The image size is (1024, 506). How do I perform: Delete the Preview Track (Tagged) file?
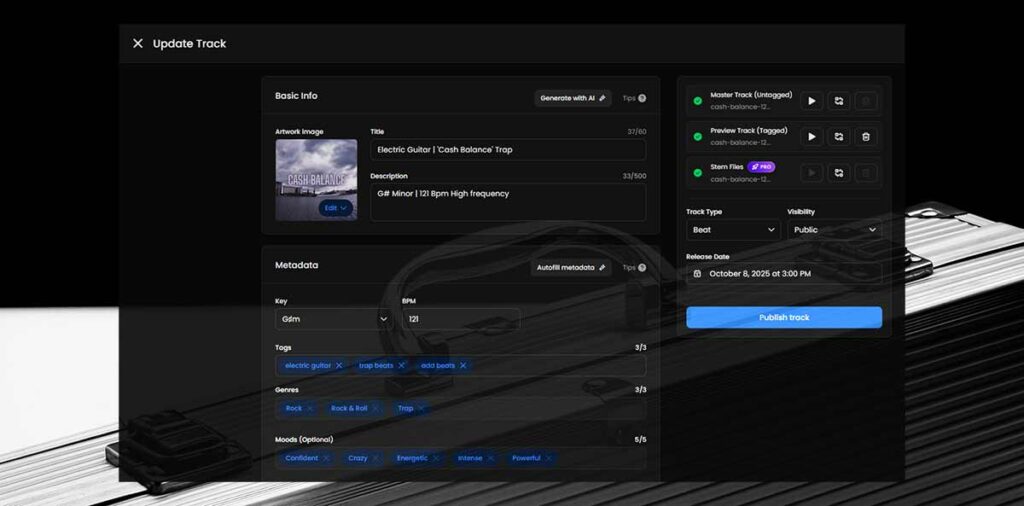pos(866,137)
